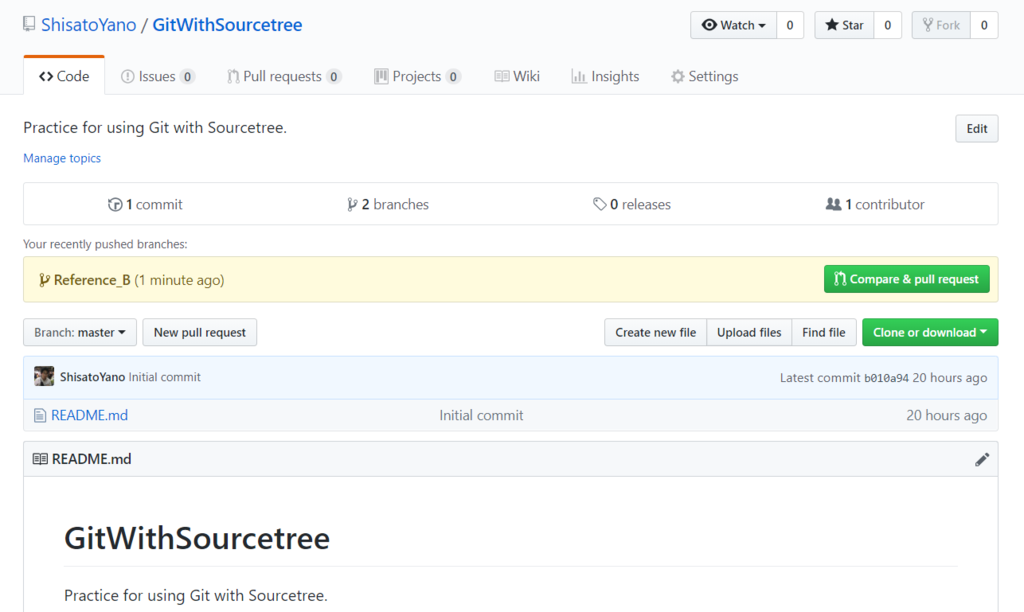View the 0 releases page
1024x612 pixels.
tap(632, 204)
